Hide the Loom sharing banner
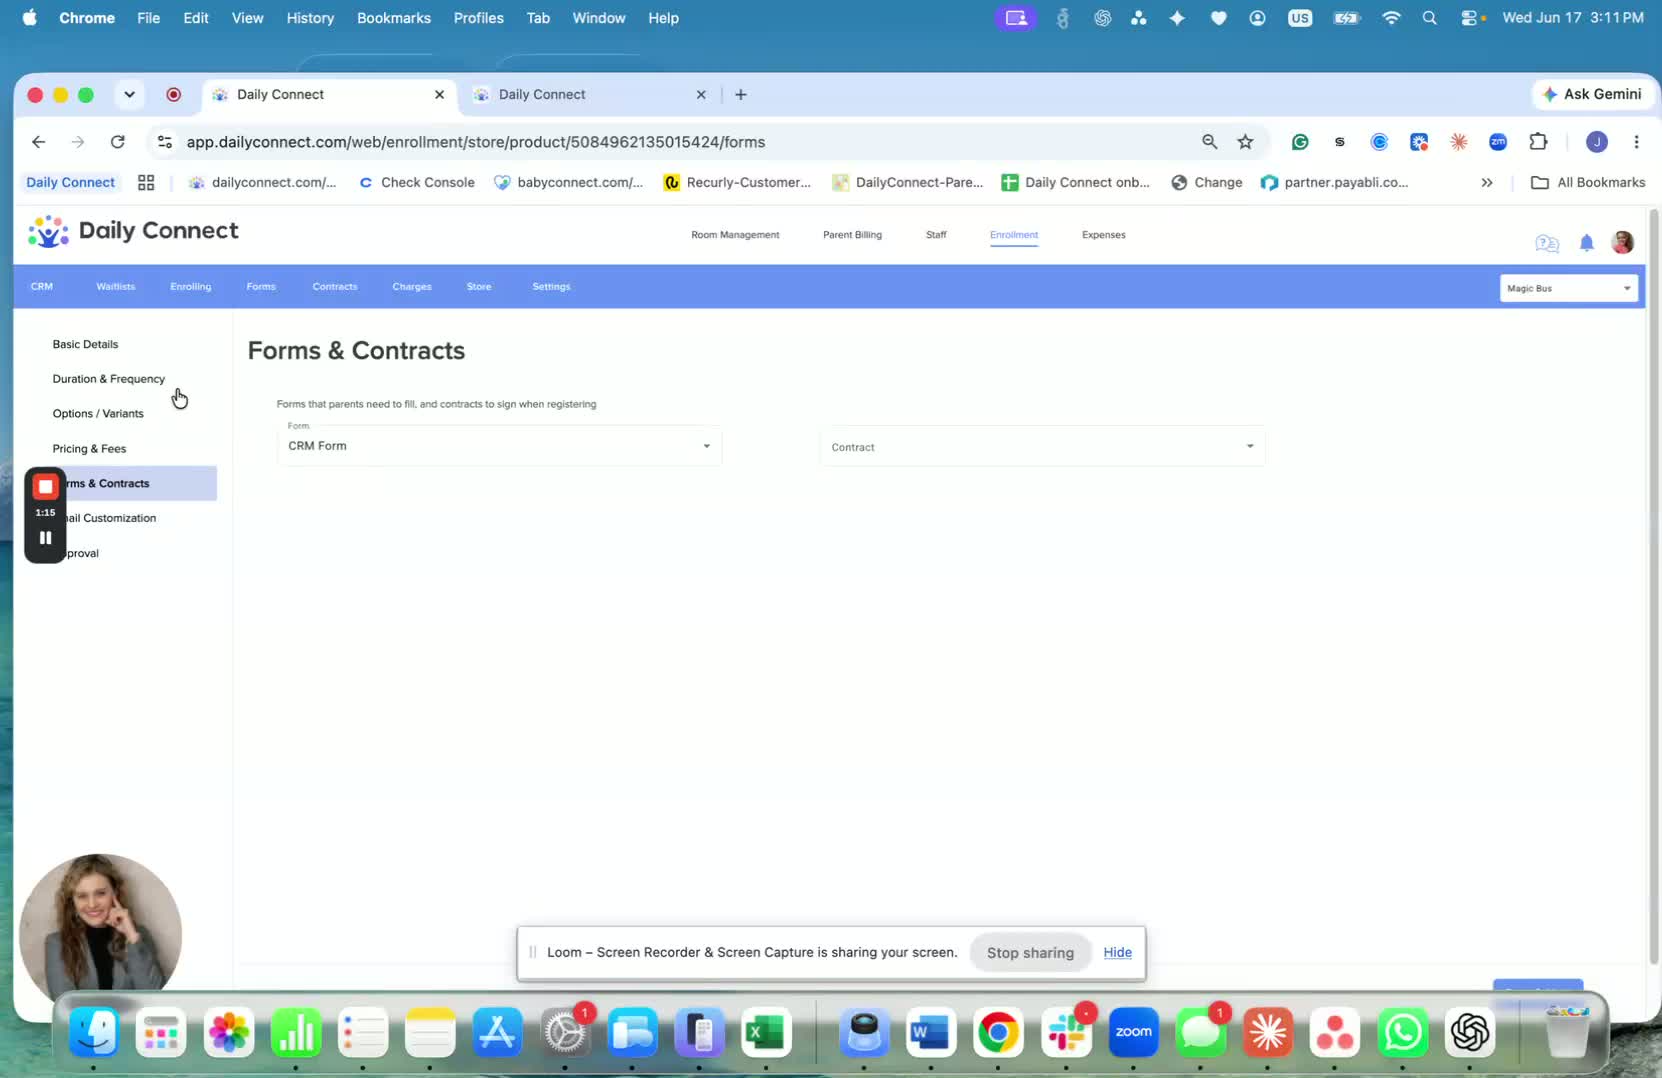 [1117, 952]
